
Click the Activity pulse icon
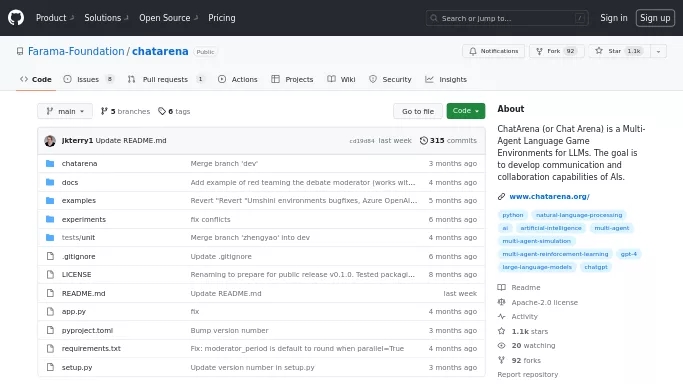[x=502, y=317]
